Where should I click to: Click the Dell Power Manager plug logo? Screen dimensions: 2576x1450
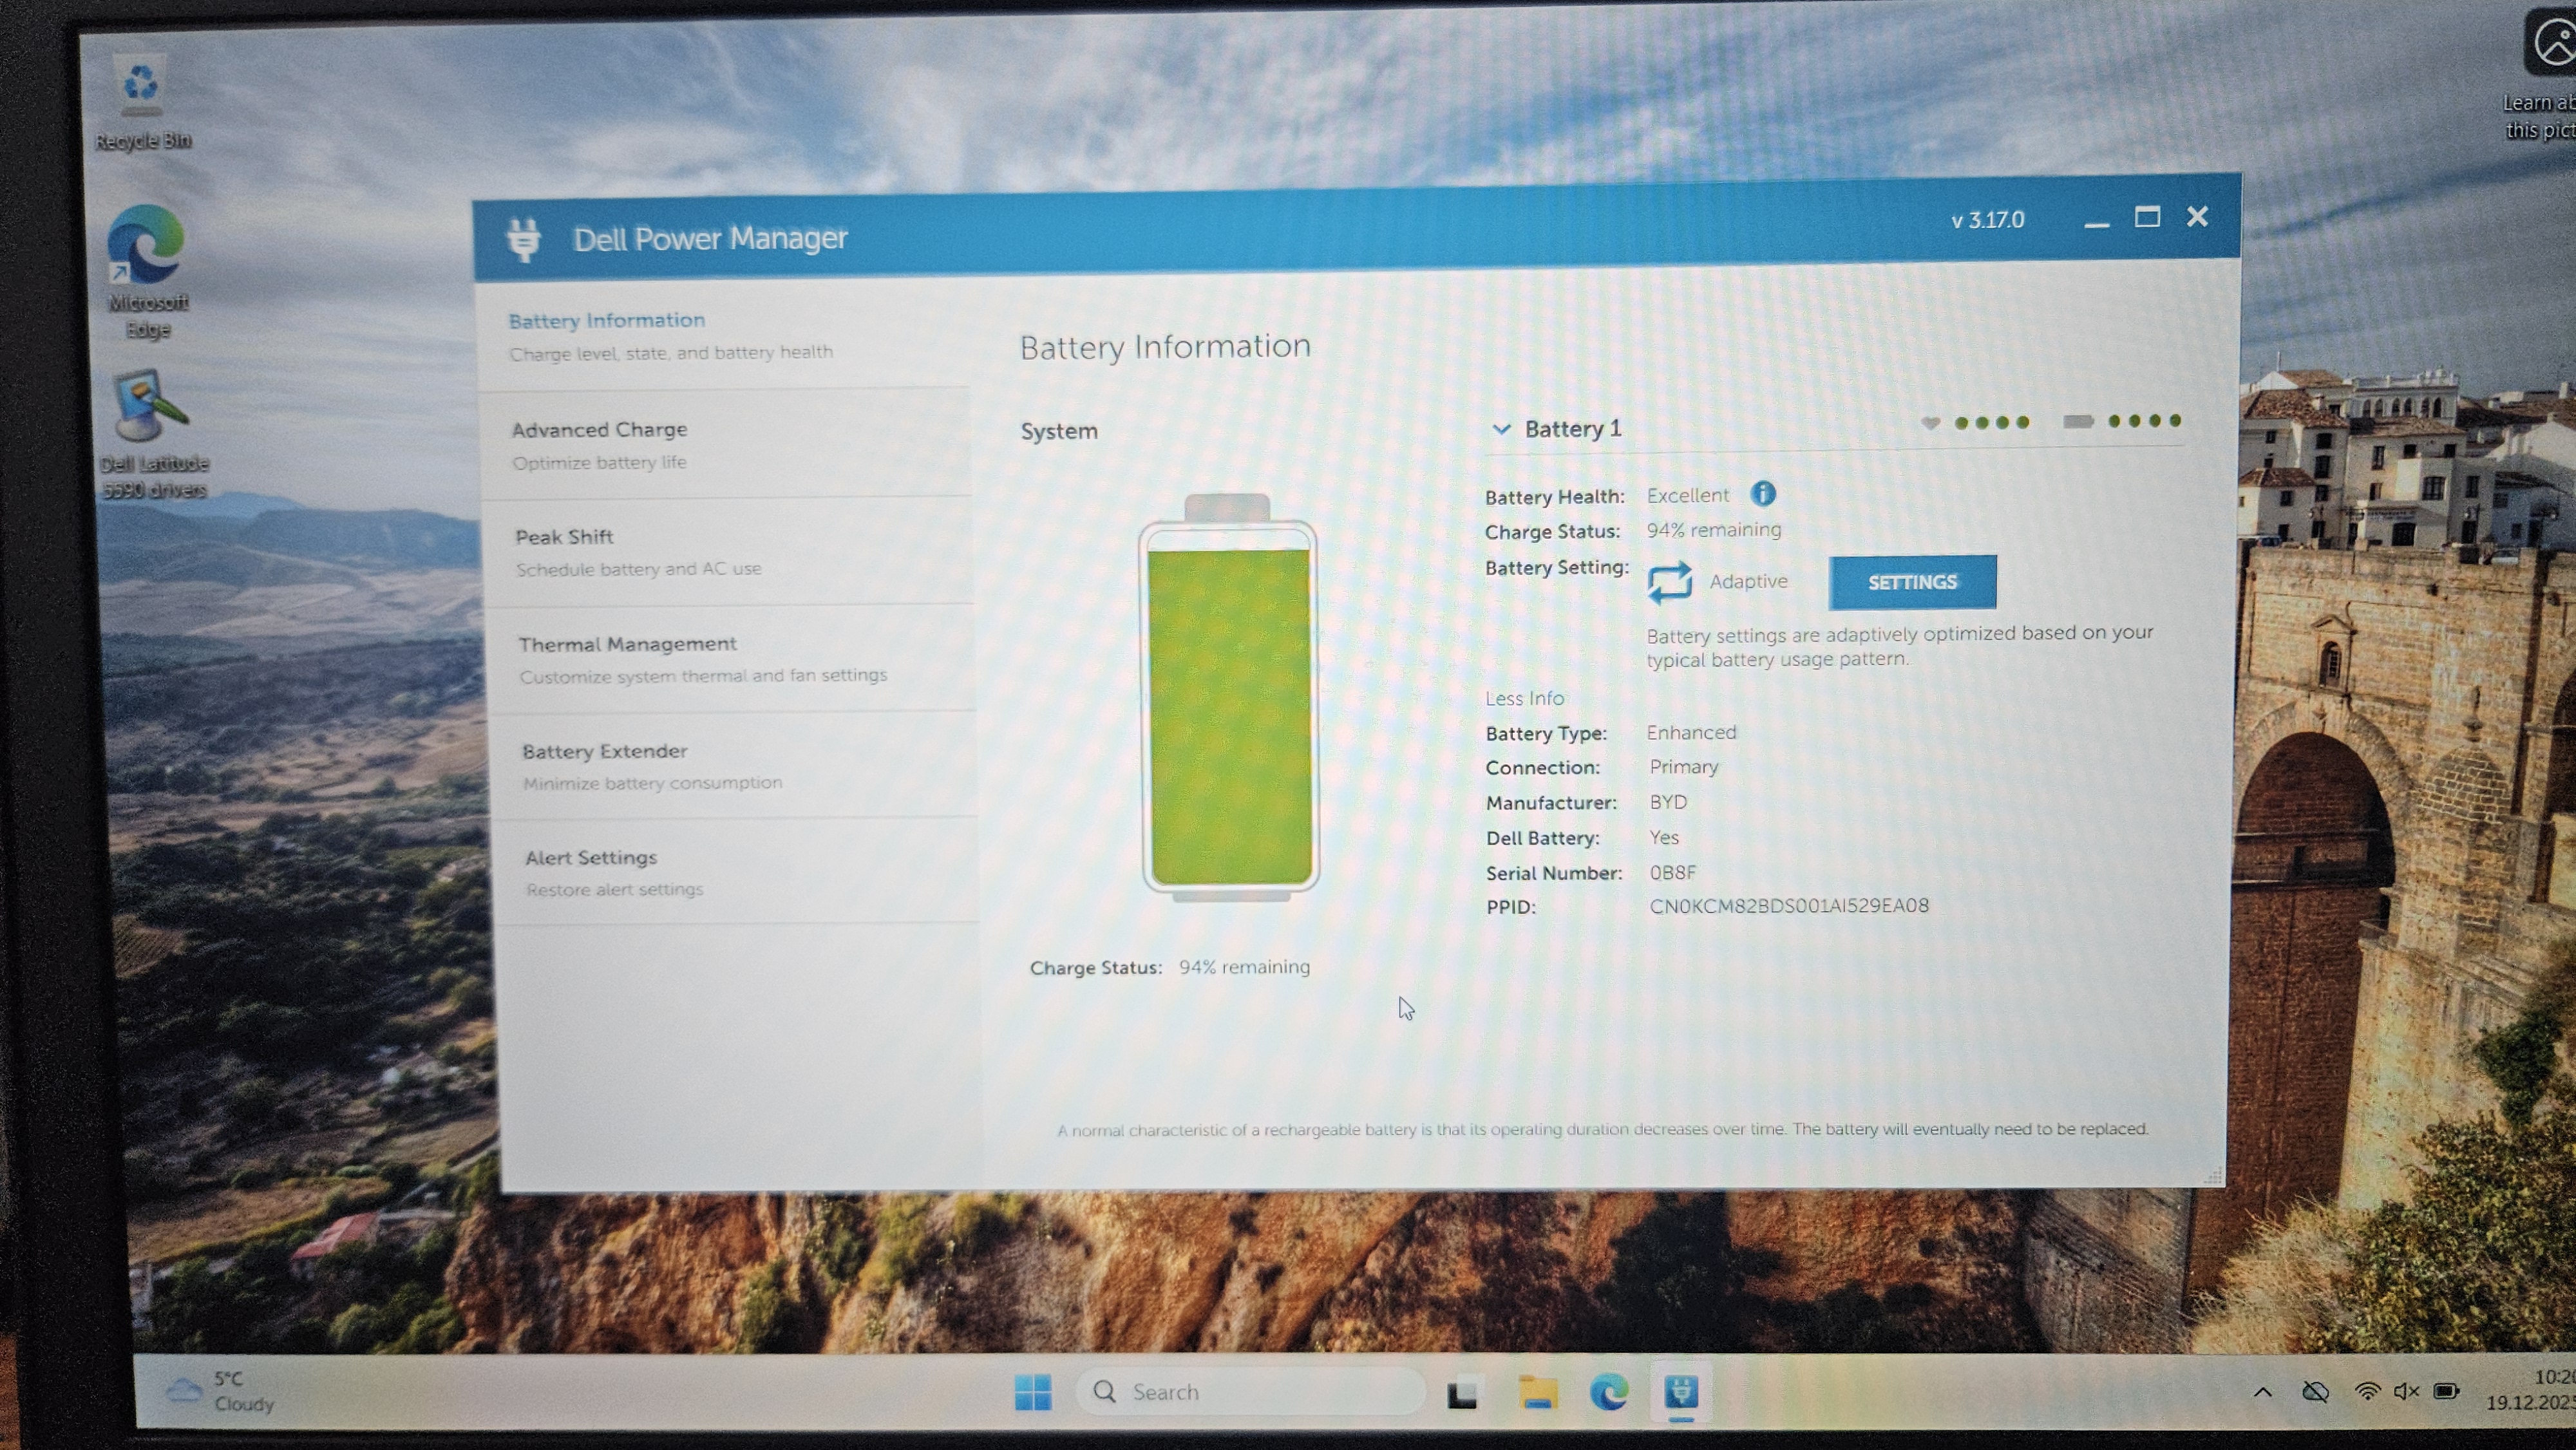(524, 240)
